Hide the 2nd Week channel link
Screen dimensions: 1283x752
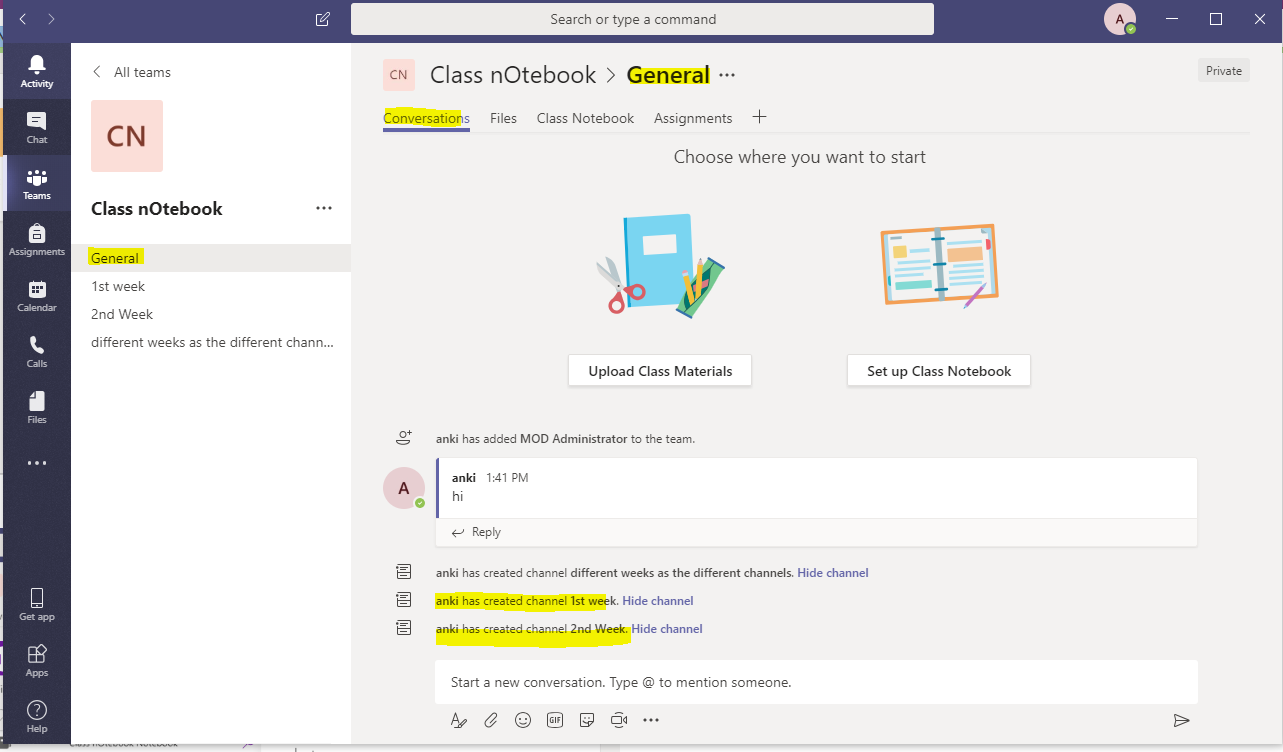click(x=667, y=629)
